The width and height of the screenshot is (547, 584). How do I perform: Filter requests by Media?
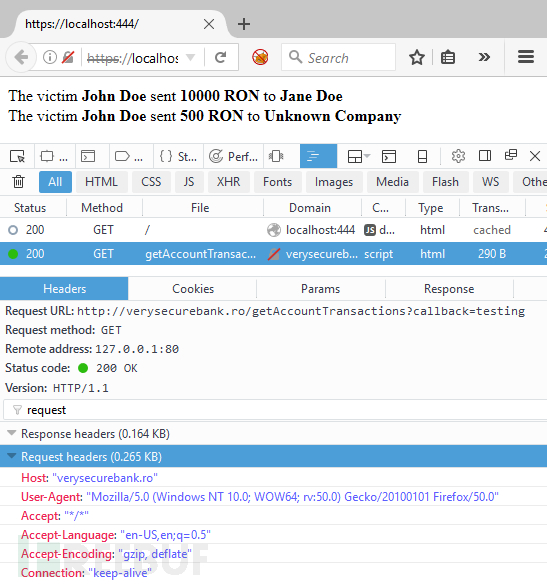point(392,182)
